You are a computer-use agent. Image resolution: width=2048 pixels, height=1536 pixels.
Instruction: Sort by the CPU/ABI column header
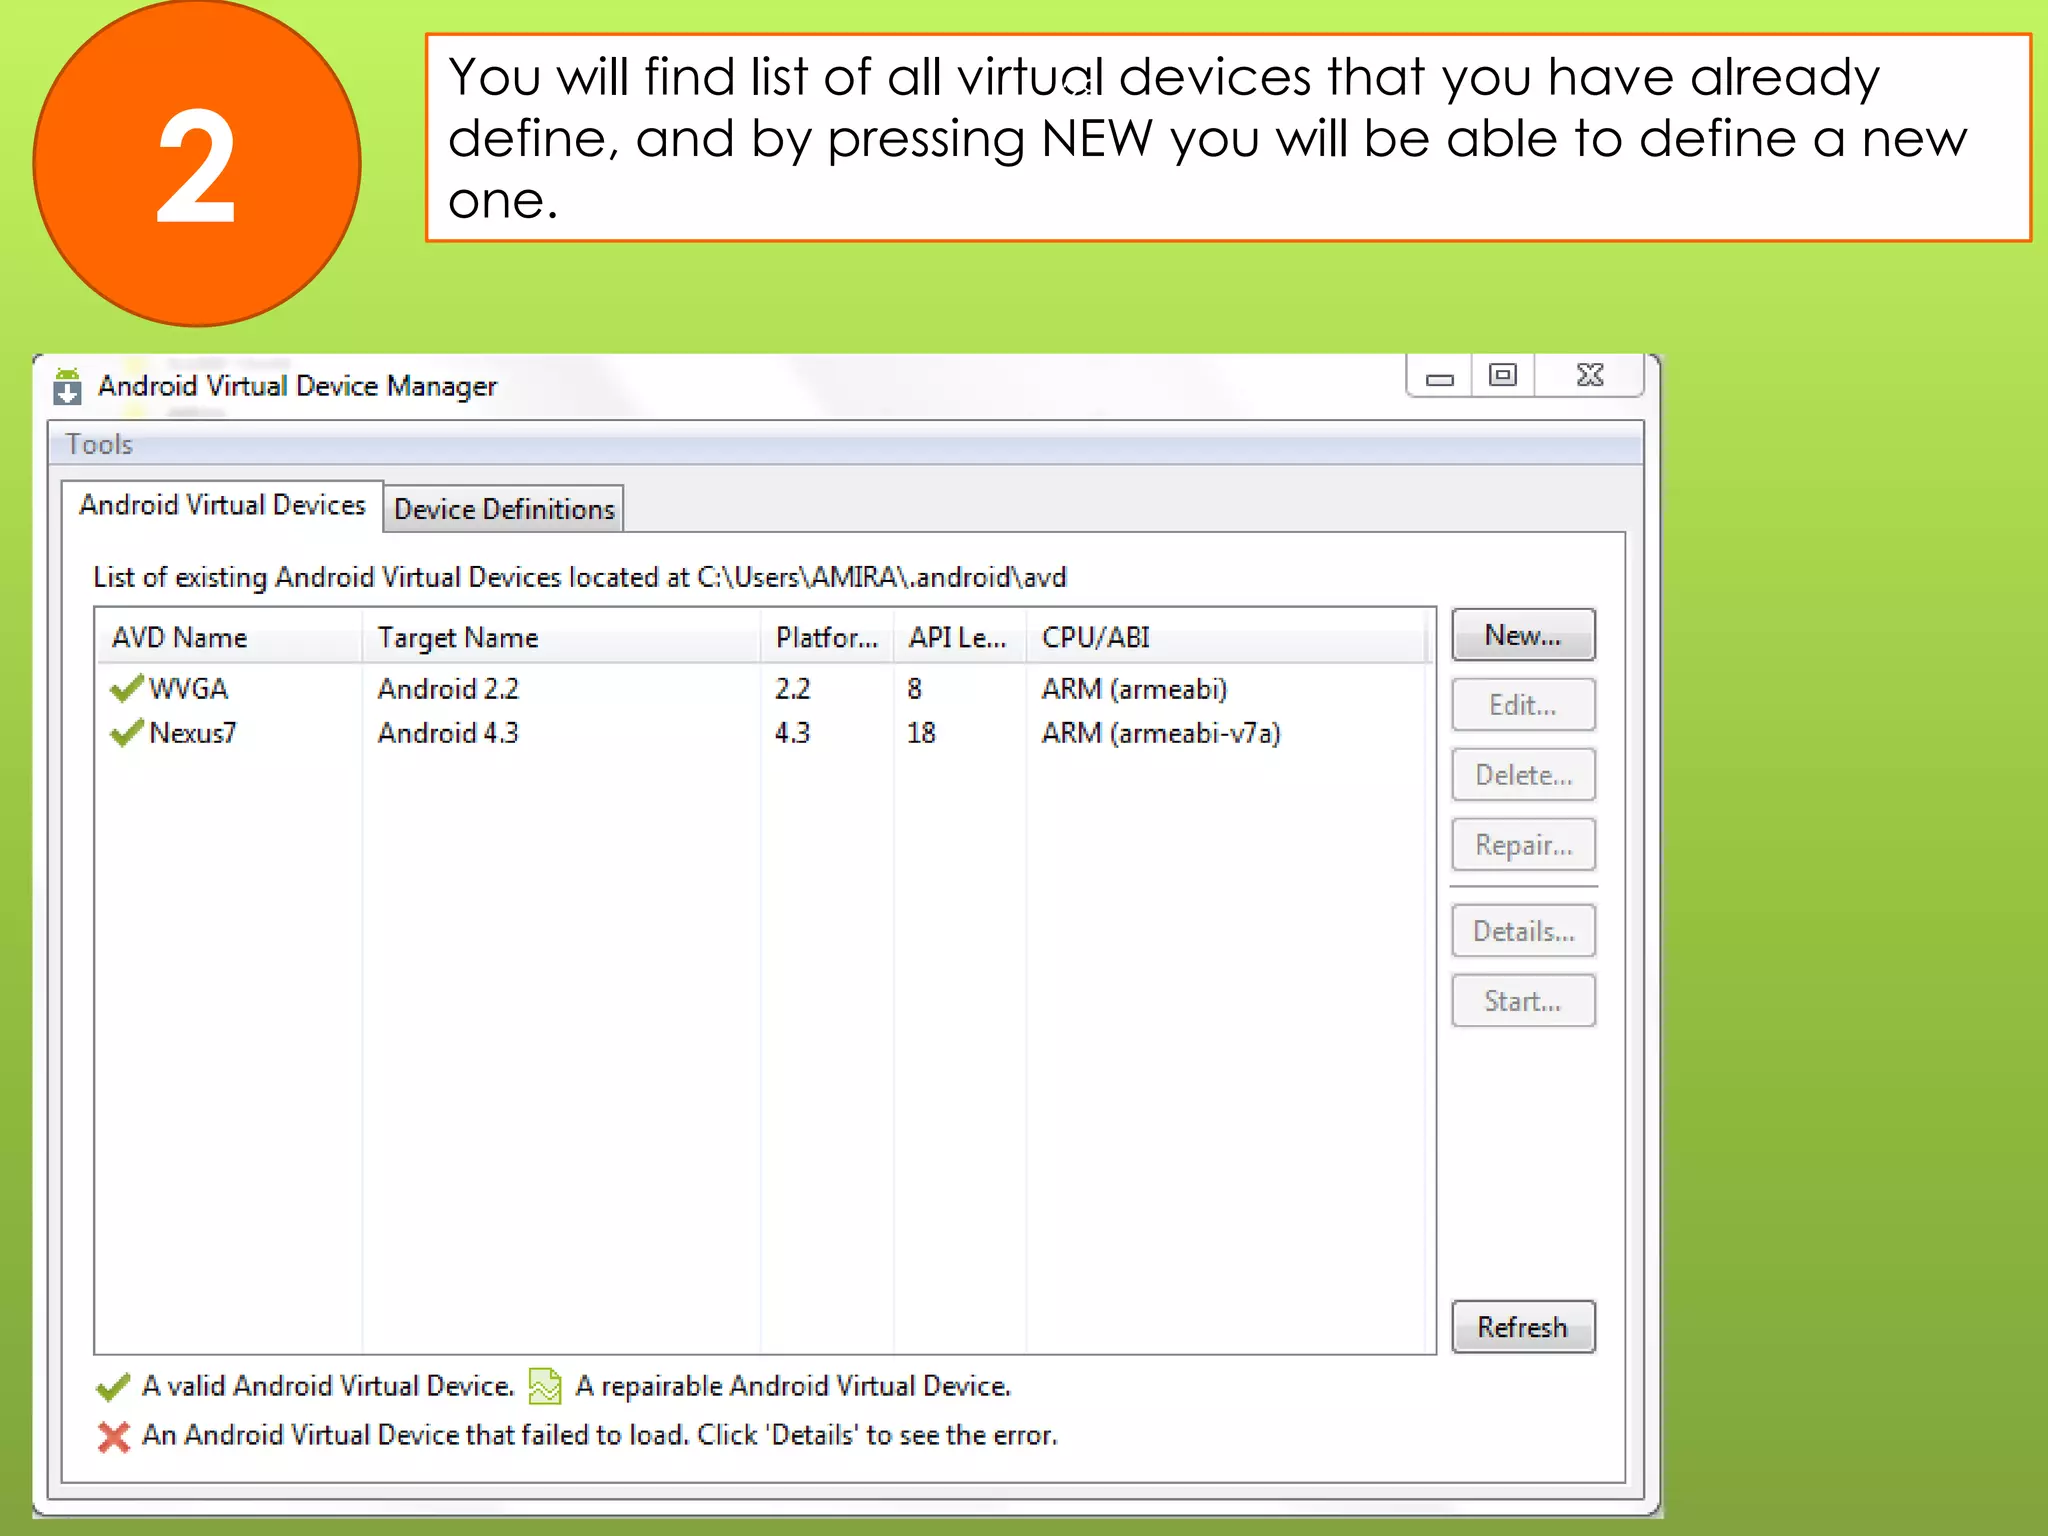click(x=1227, y=637)
